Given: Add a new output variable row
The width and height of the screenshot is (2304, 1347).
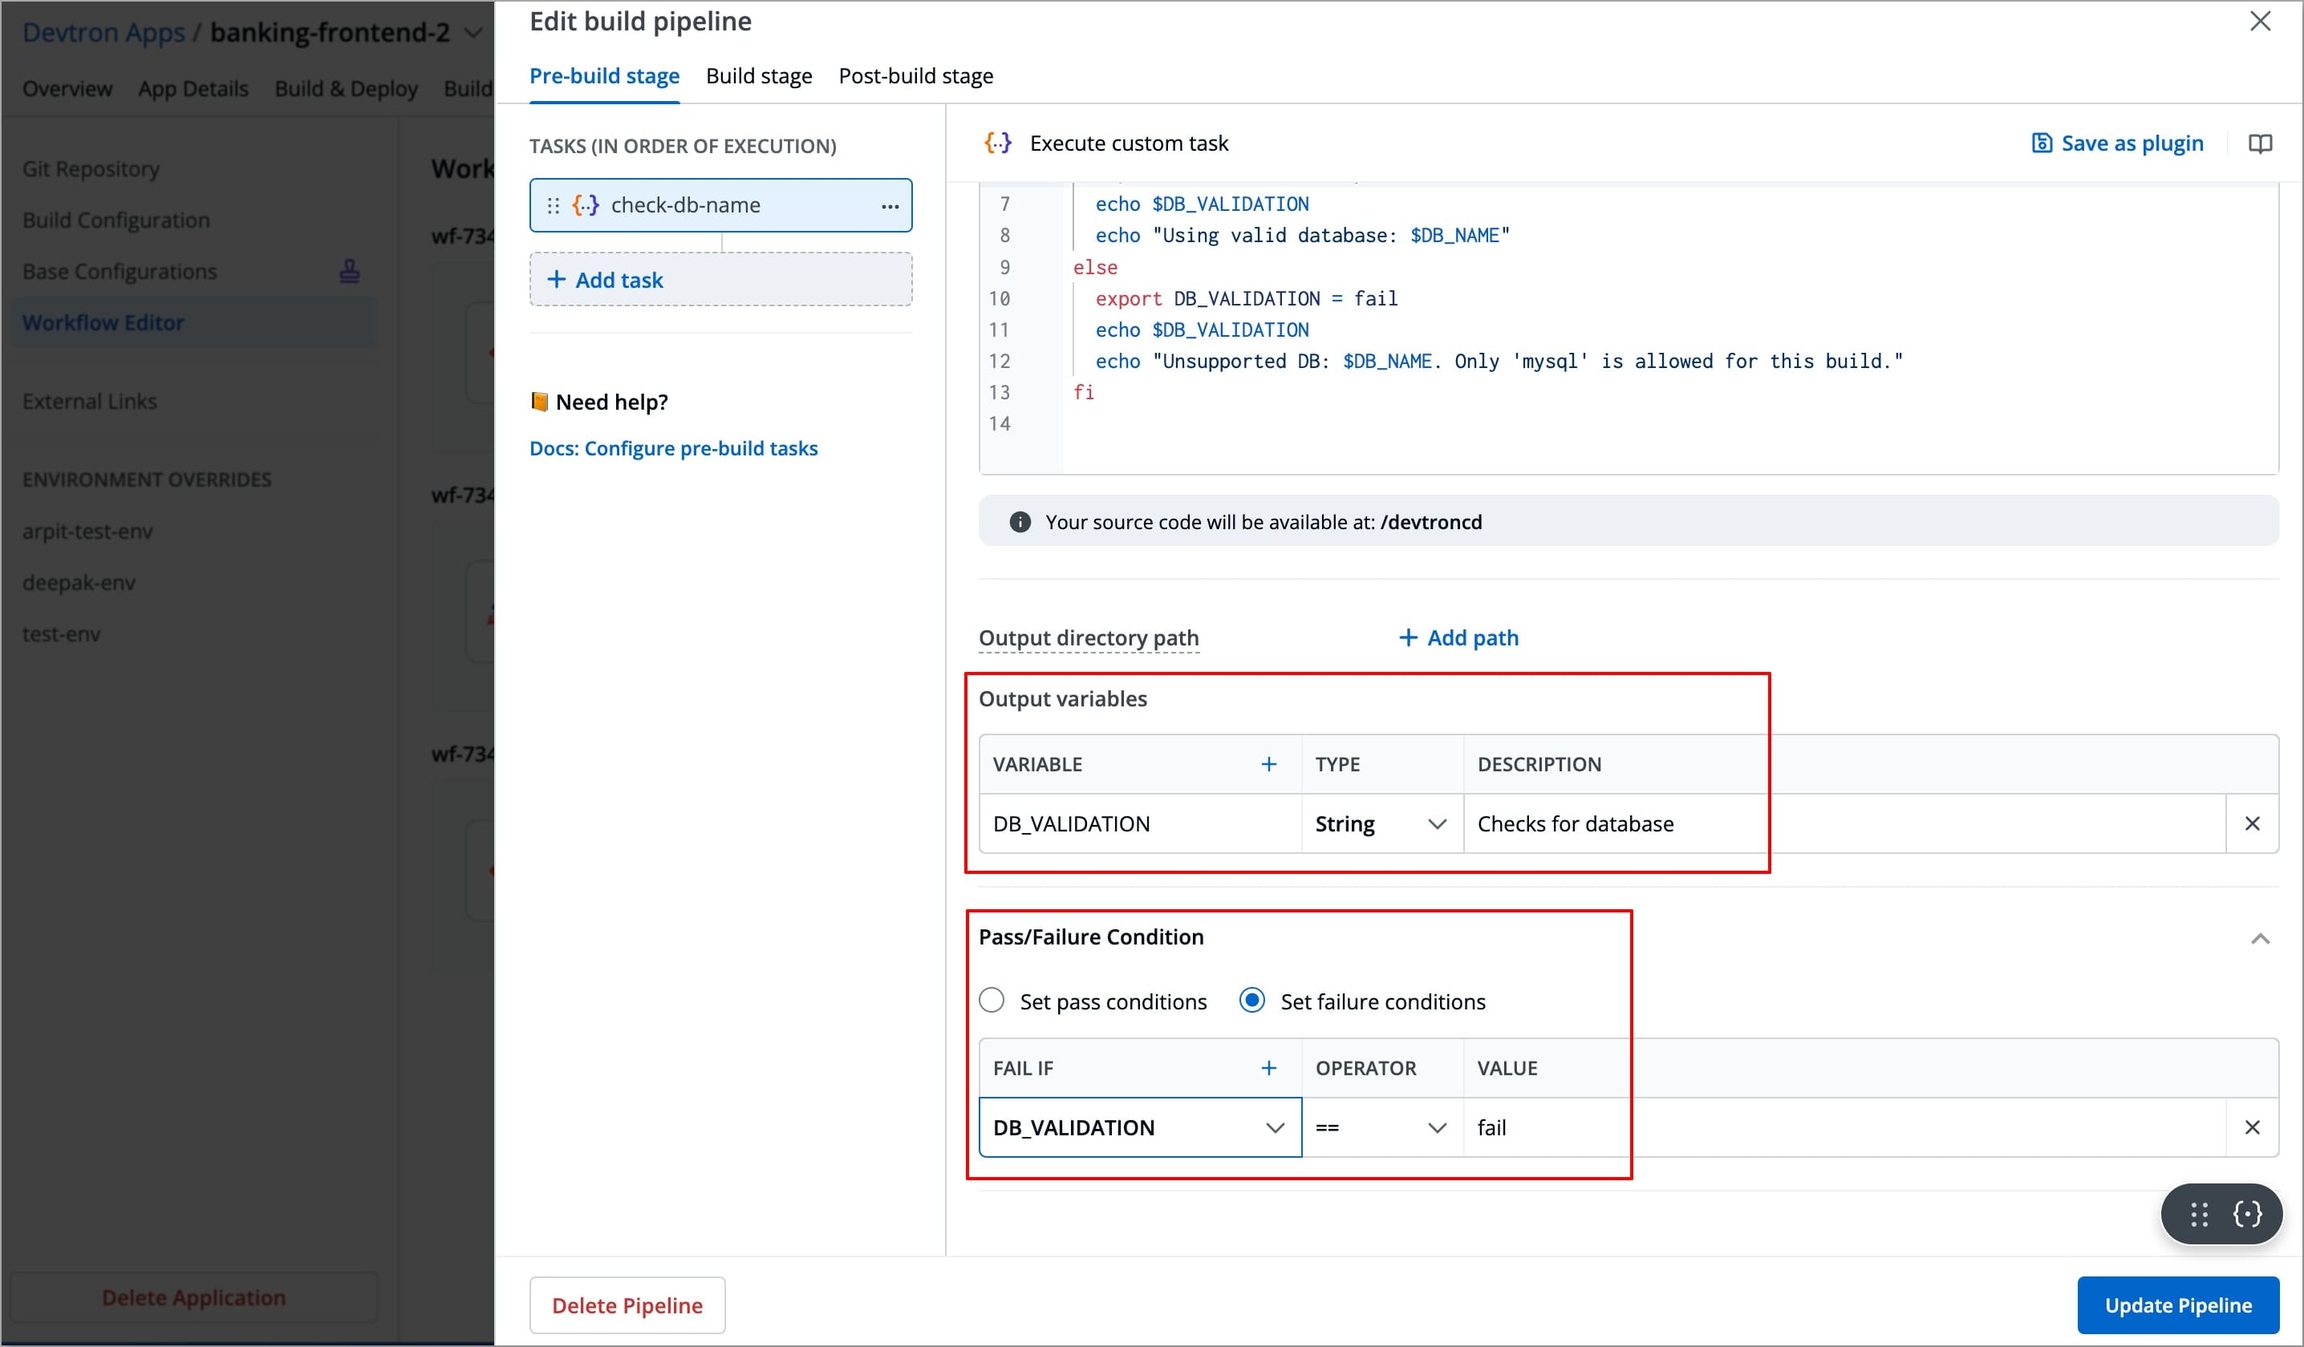Looking at the screenshot, I should (x=1268, y=765).
